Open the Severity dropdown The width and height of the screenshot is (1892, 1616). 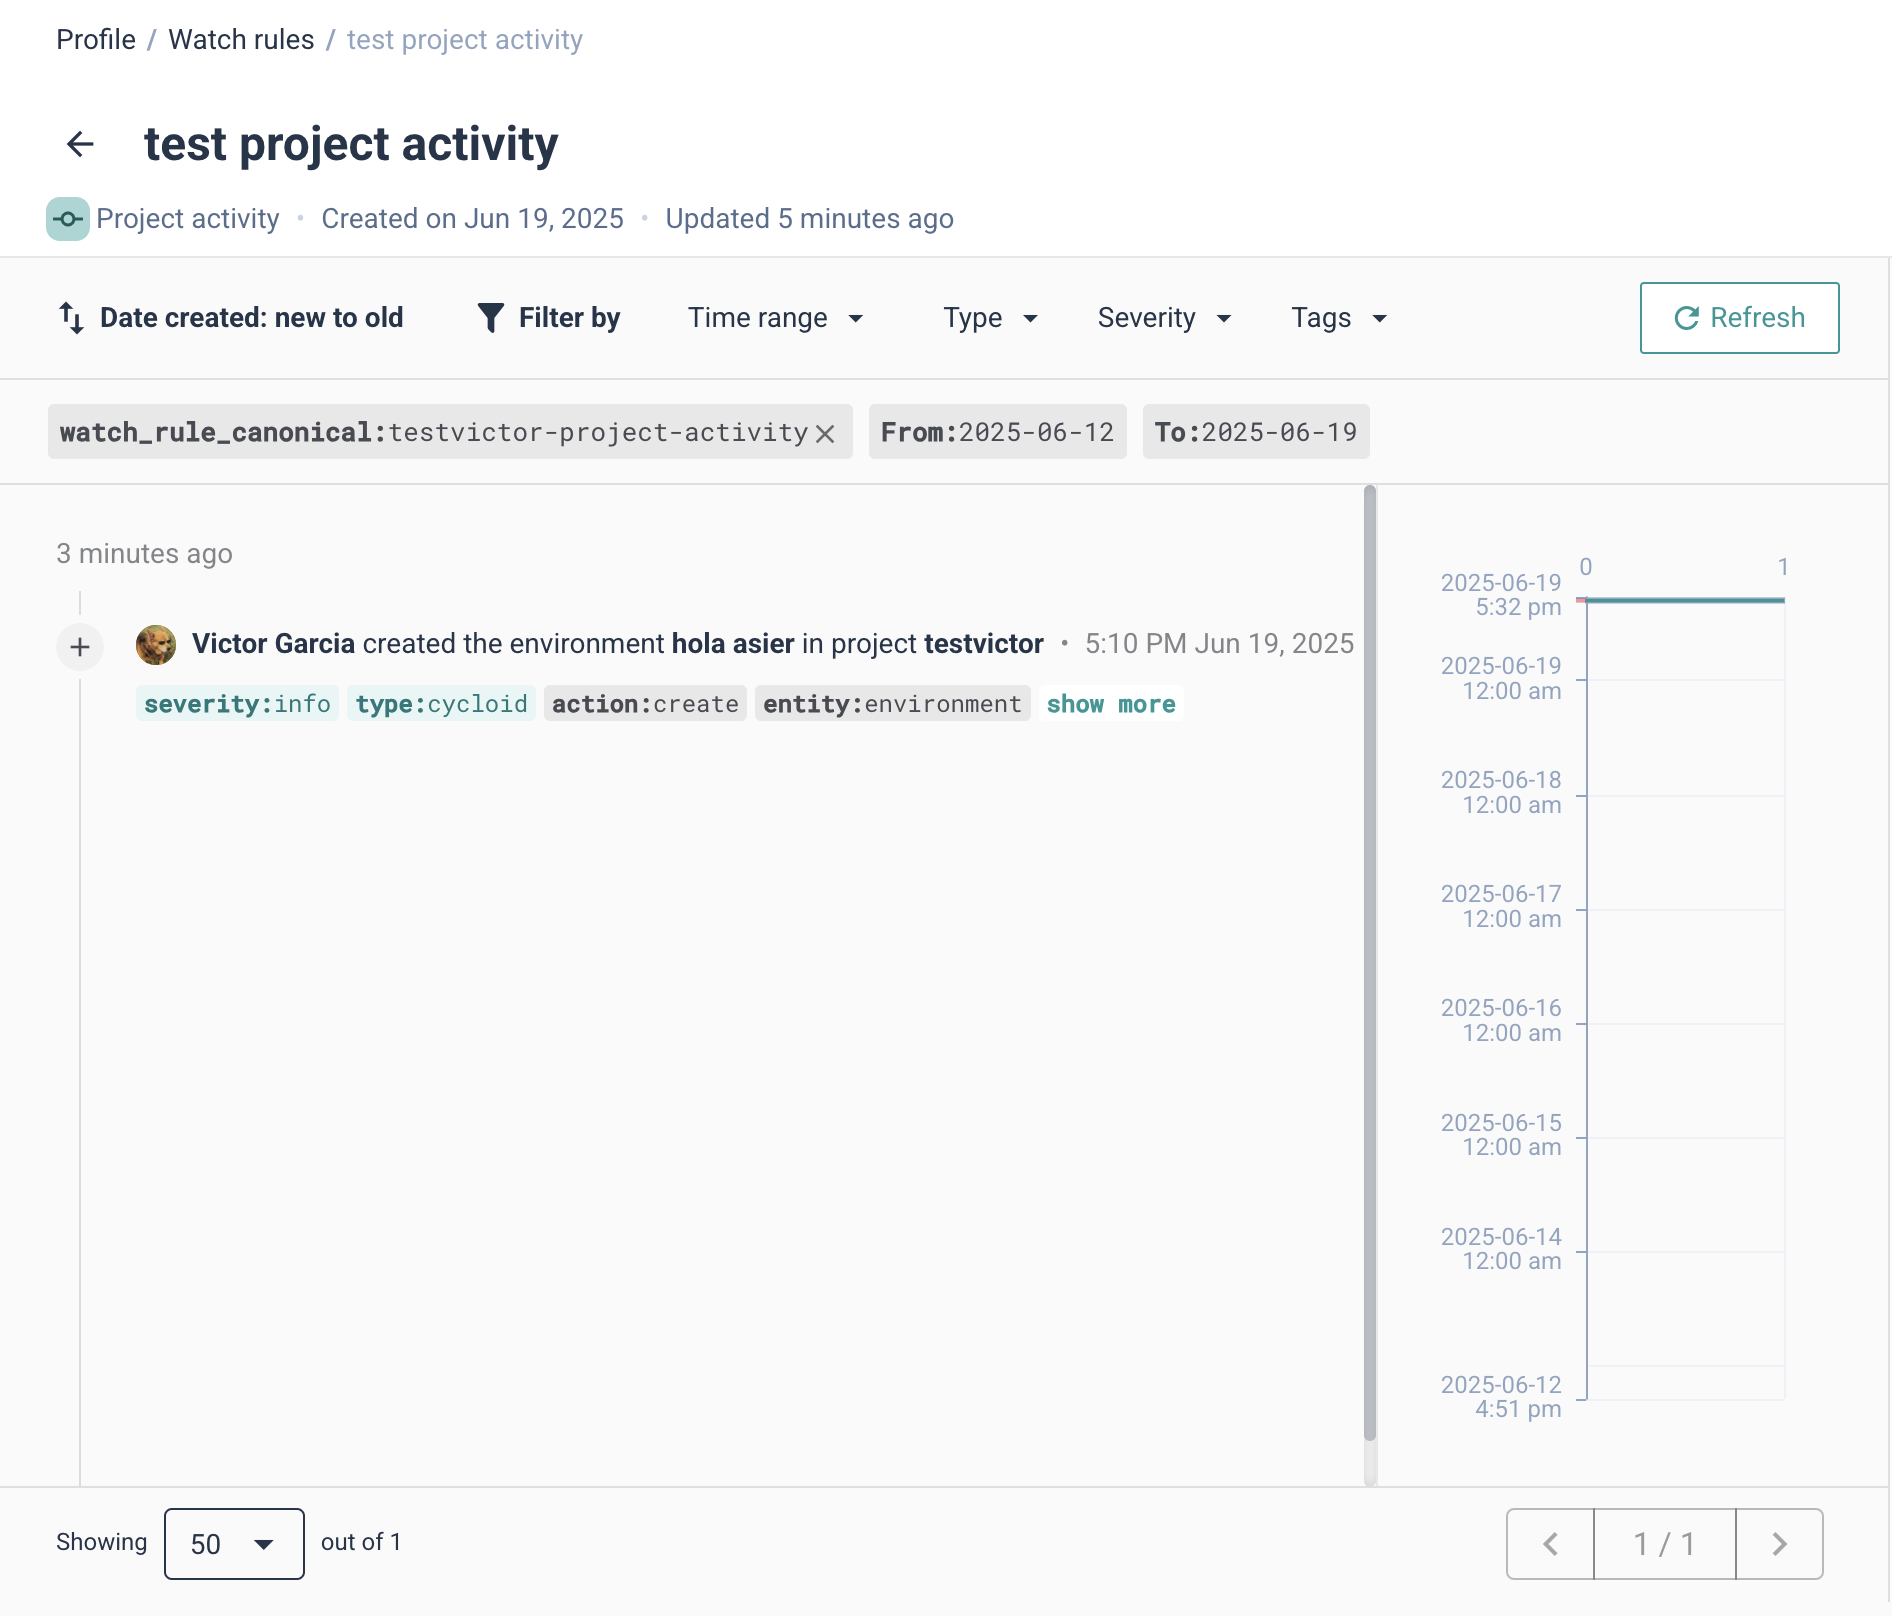[1165, 317]
